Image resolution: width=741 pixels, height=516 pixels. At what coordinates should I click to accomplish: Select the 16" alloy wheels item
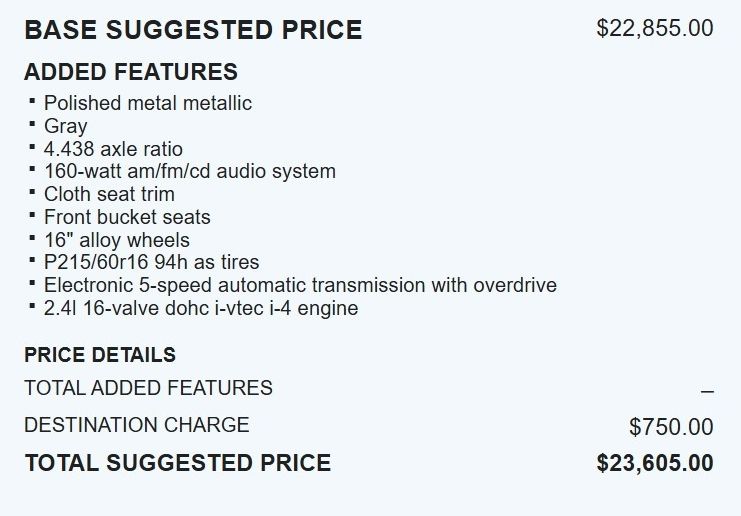click(x=117, y=240)
